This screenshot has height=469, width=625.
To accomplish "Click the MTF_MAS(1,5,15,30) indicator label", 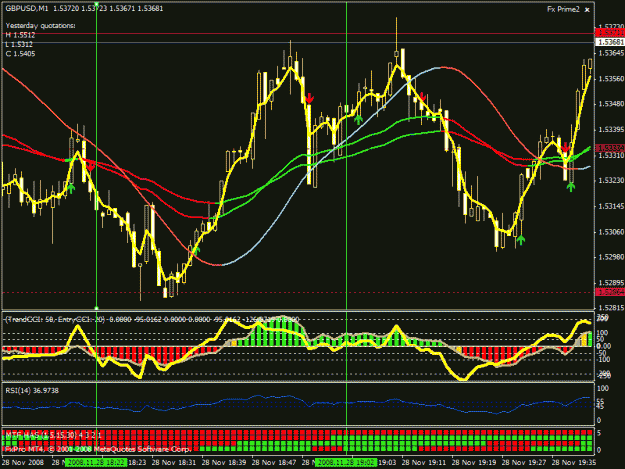I will (x=54, y=436).
